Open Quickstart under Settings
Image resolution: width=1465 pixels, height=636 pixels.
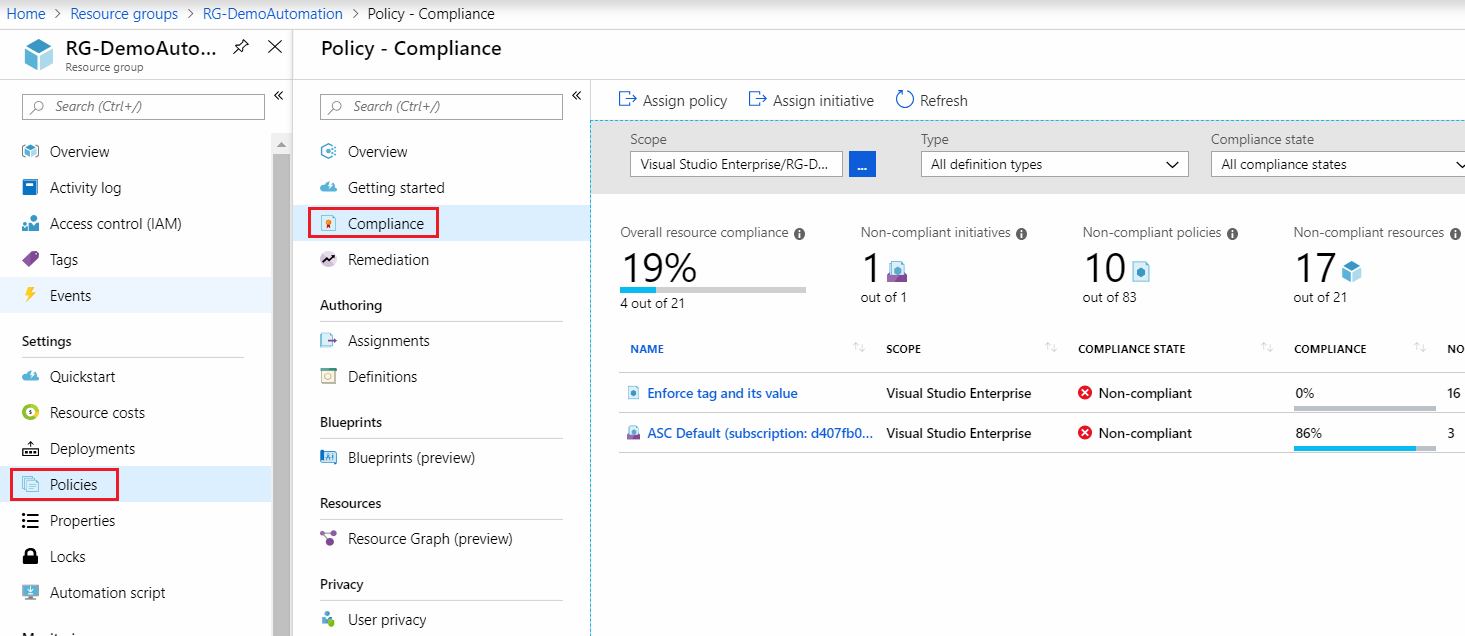[82, 377]
